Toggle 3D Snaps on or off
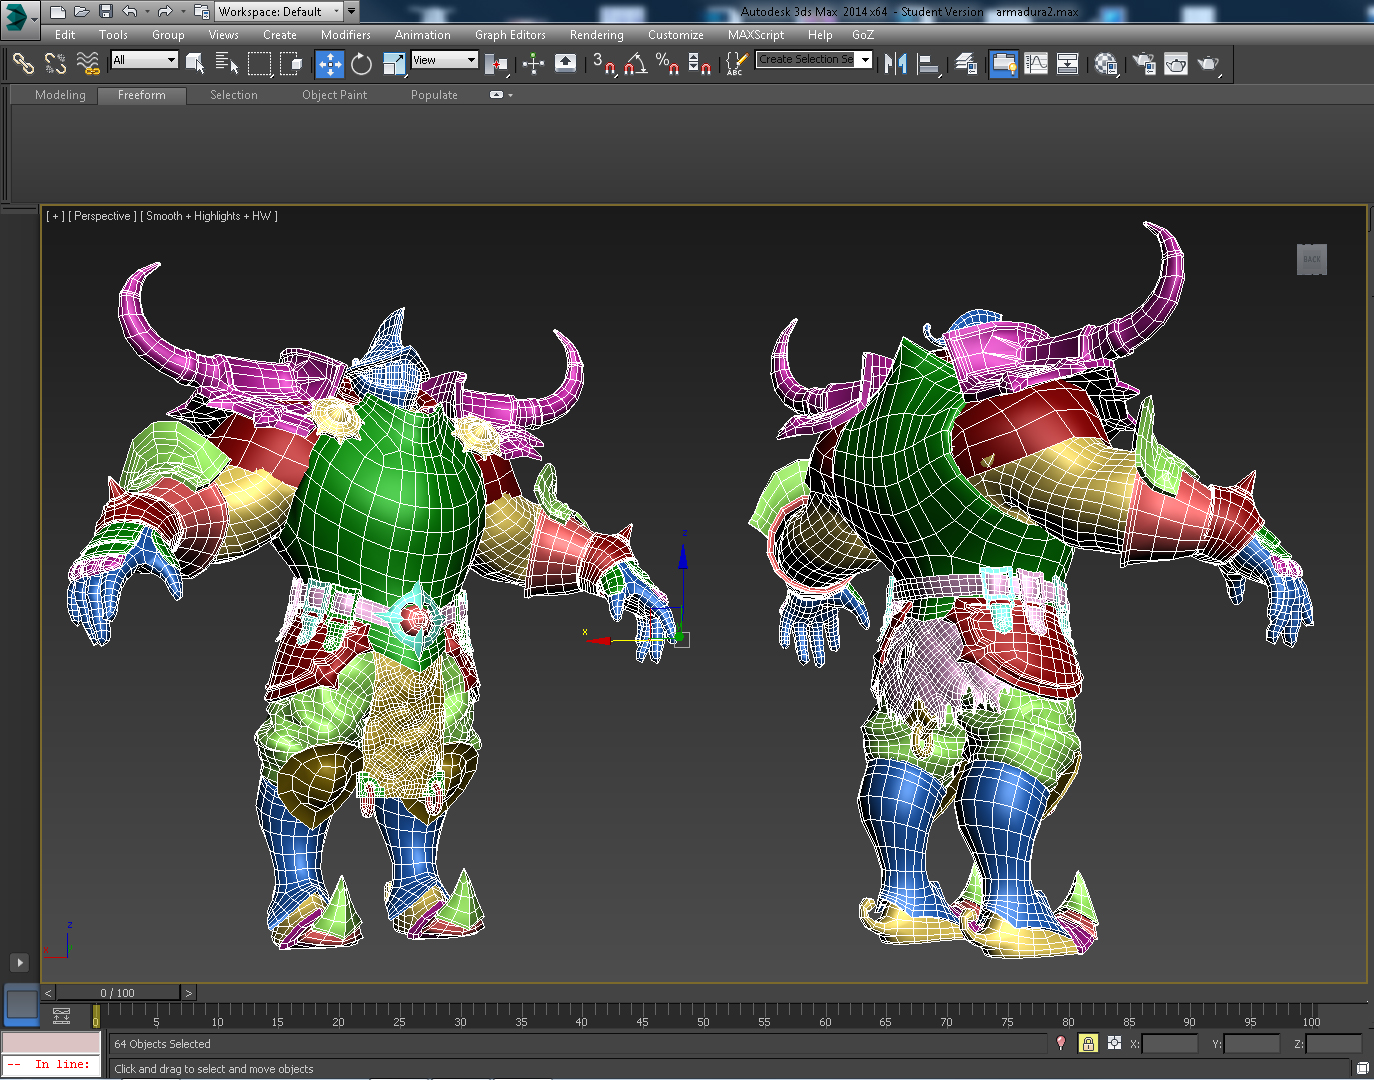Screen dimensions: 1374x1080 point(603,64)
